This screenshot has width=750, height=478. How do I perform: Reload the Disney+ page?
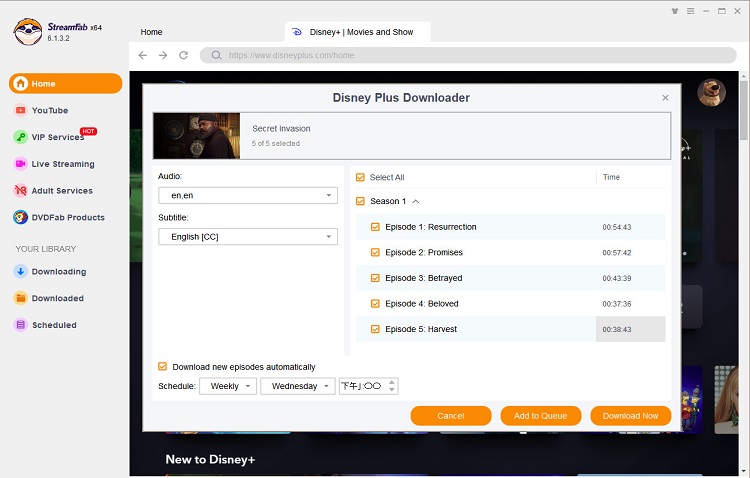tap(184, 55)
